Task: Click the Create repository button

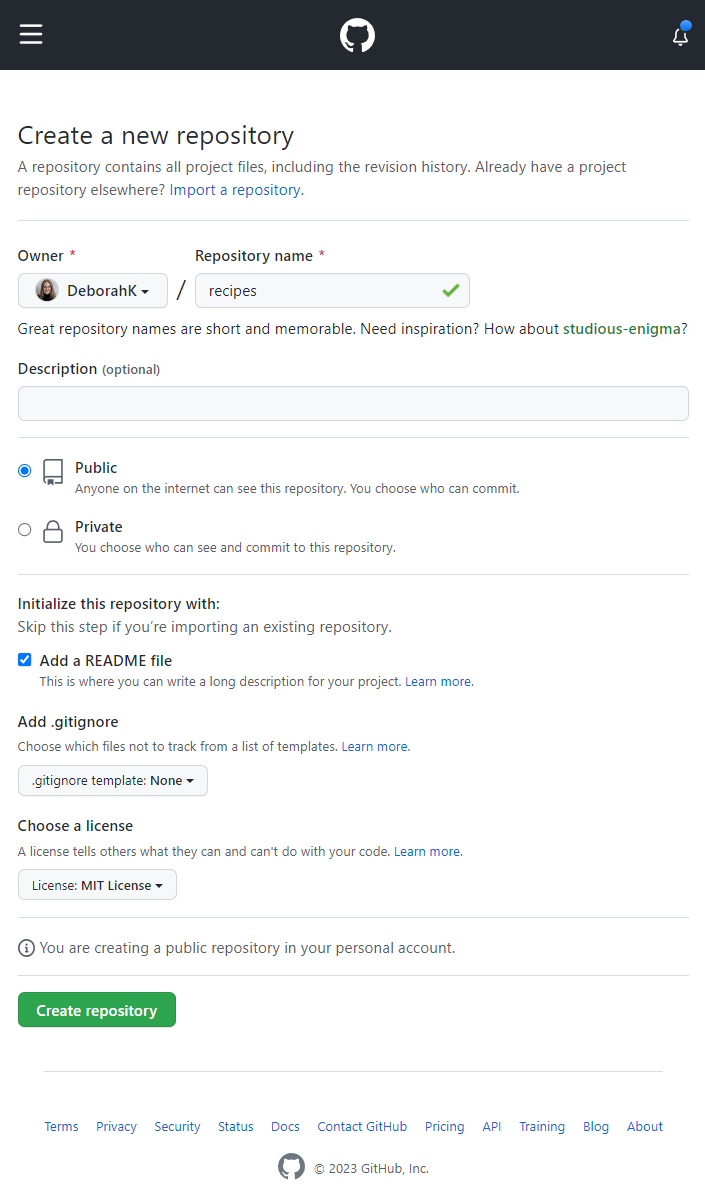Action: 96,1009
